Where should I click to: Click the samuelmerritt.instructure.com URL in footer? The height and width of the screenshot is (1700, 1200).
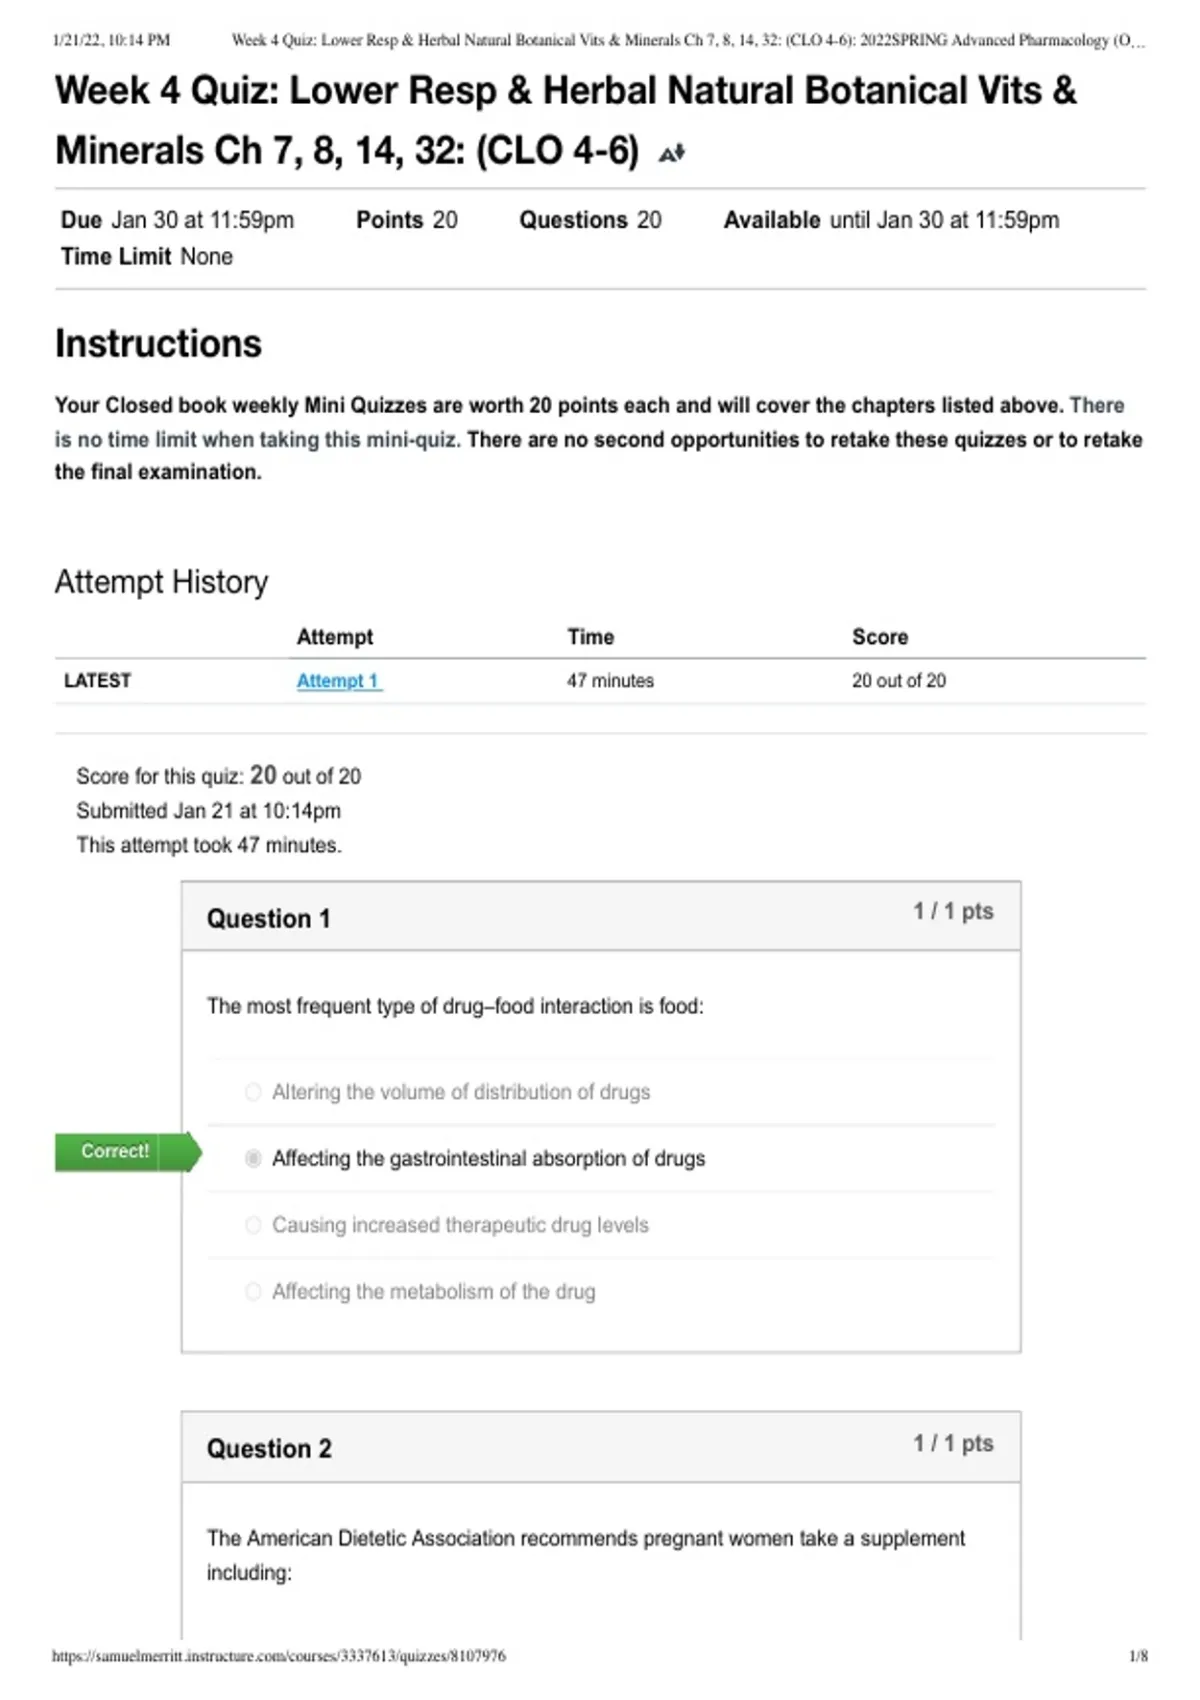279,1656
